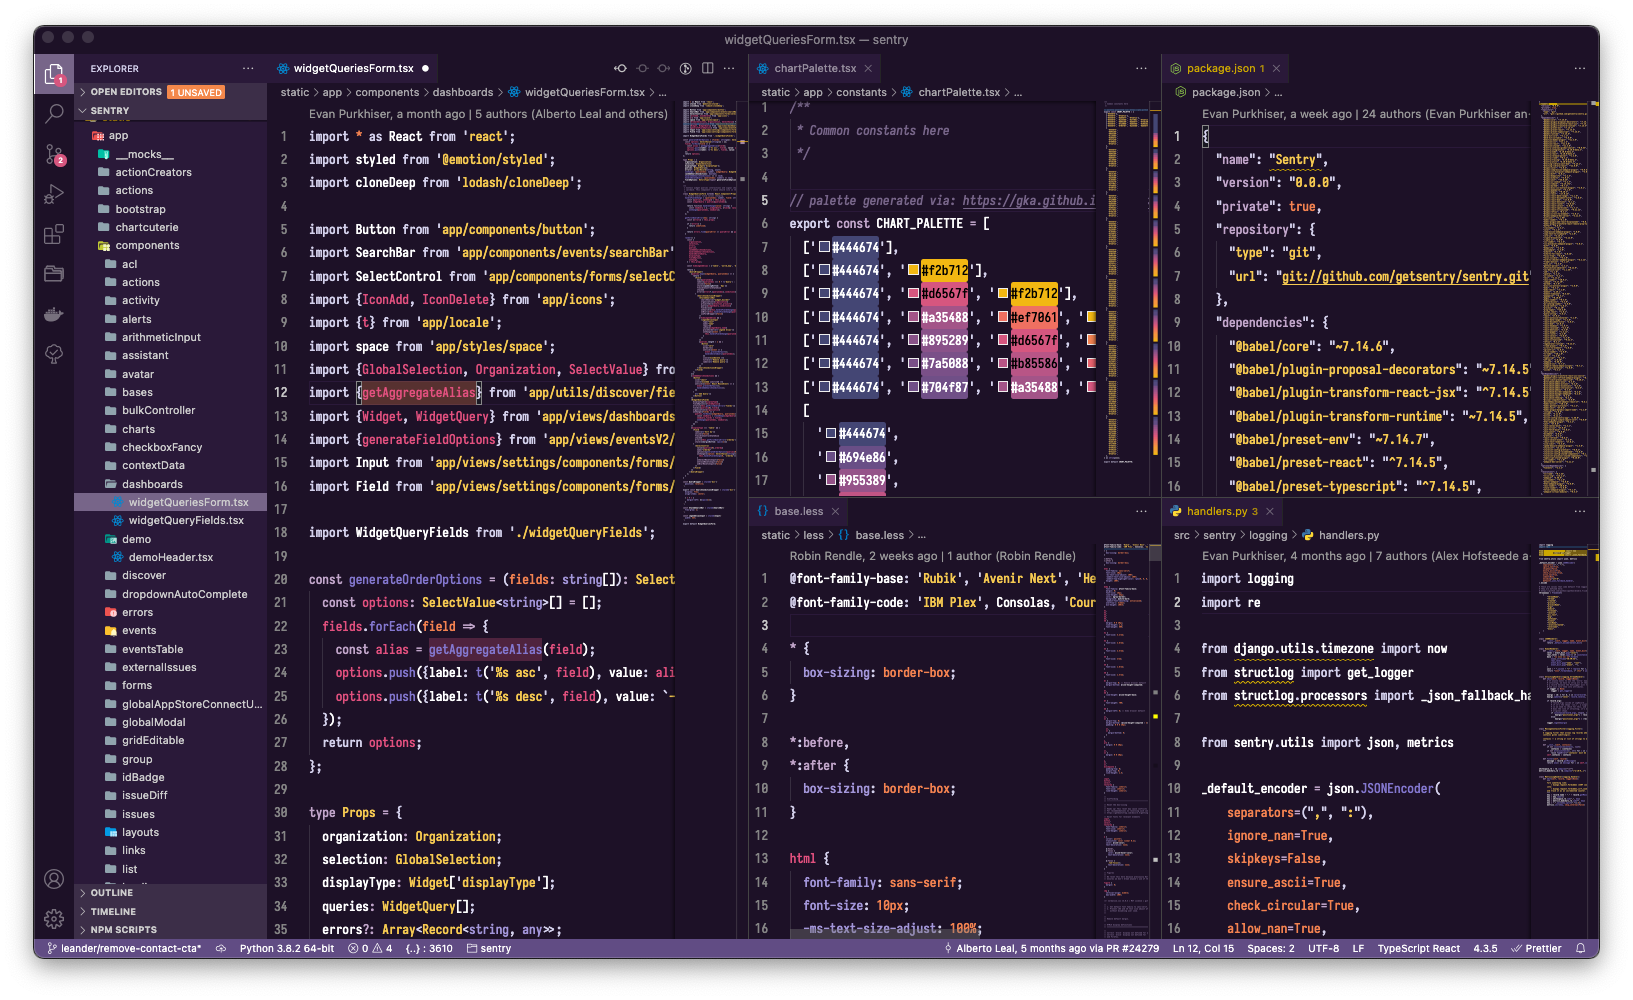
Task: Click the #f2b712 swatch on line 8
Action: pos(913,270)
